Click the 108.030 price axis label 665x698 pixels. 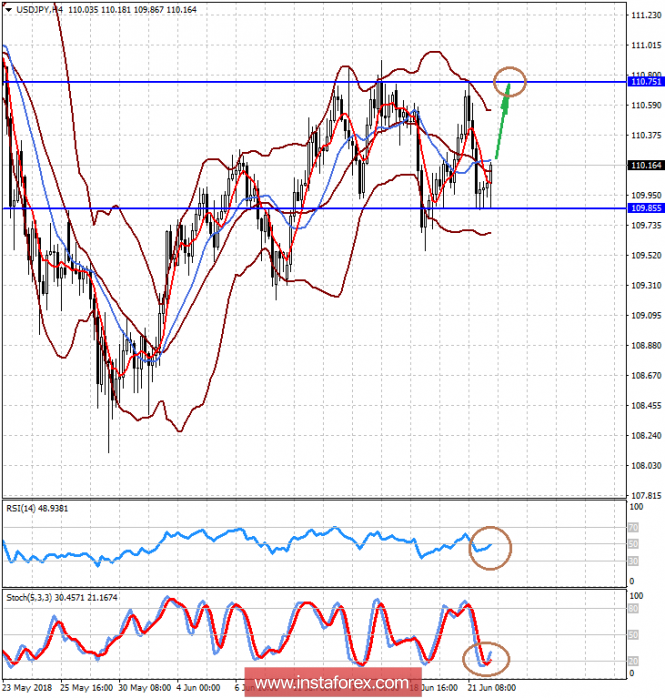coord(645,465)
